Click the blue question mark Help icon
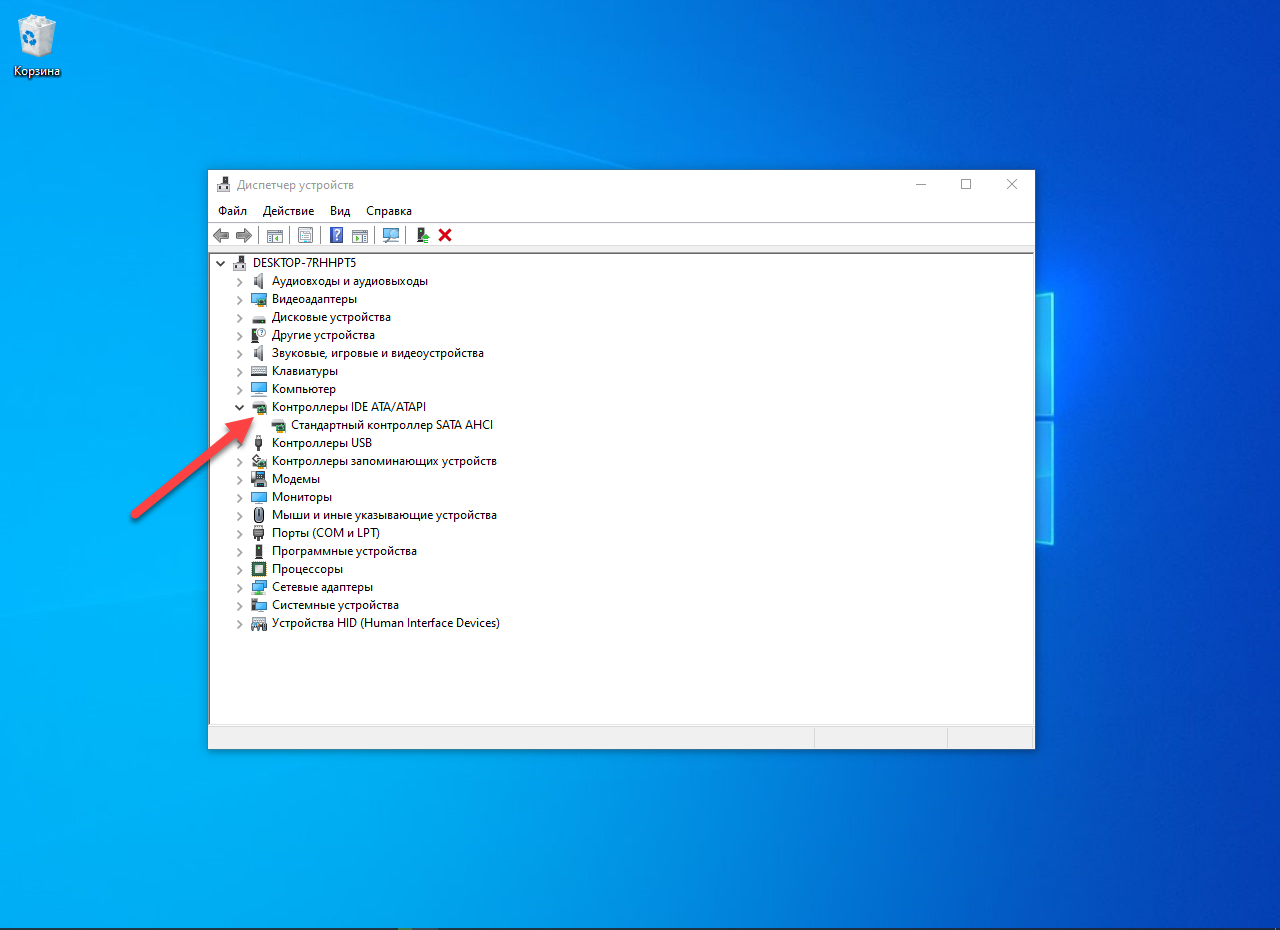 [336, 235]
